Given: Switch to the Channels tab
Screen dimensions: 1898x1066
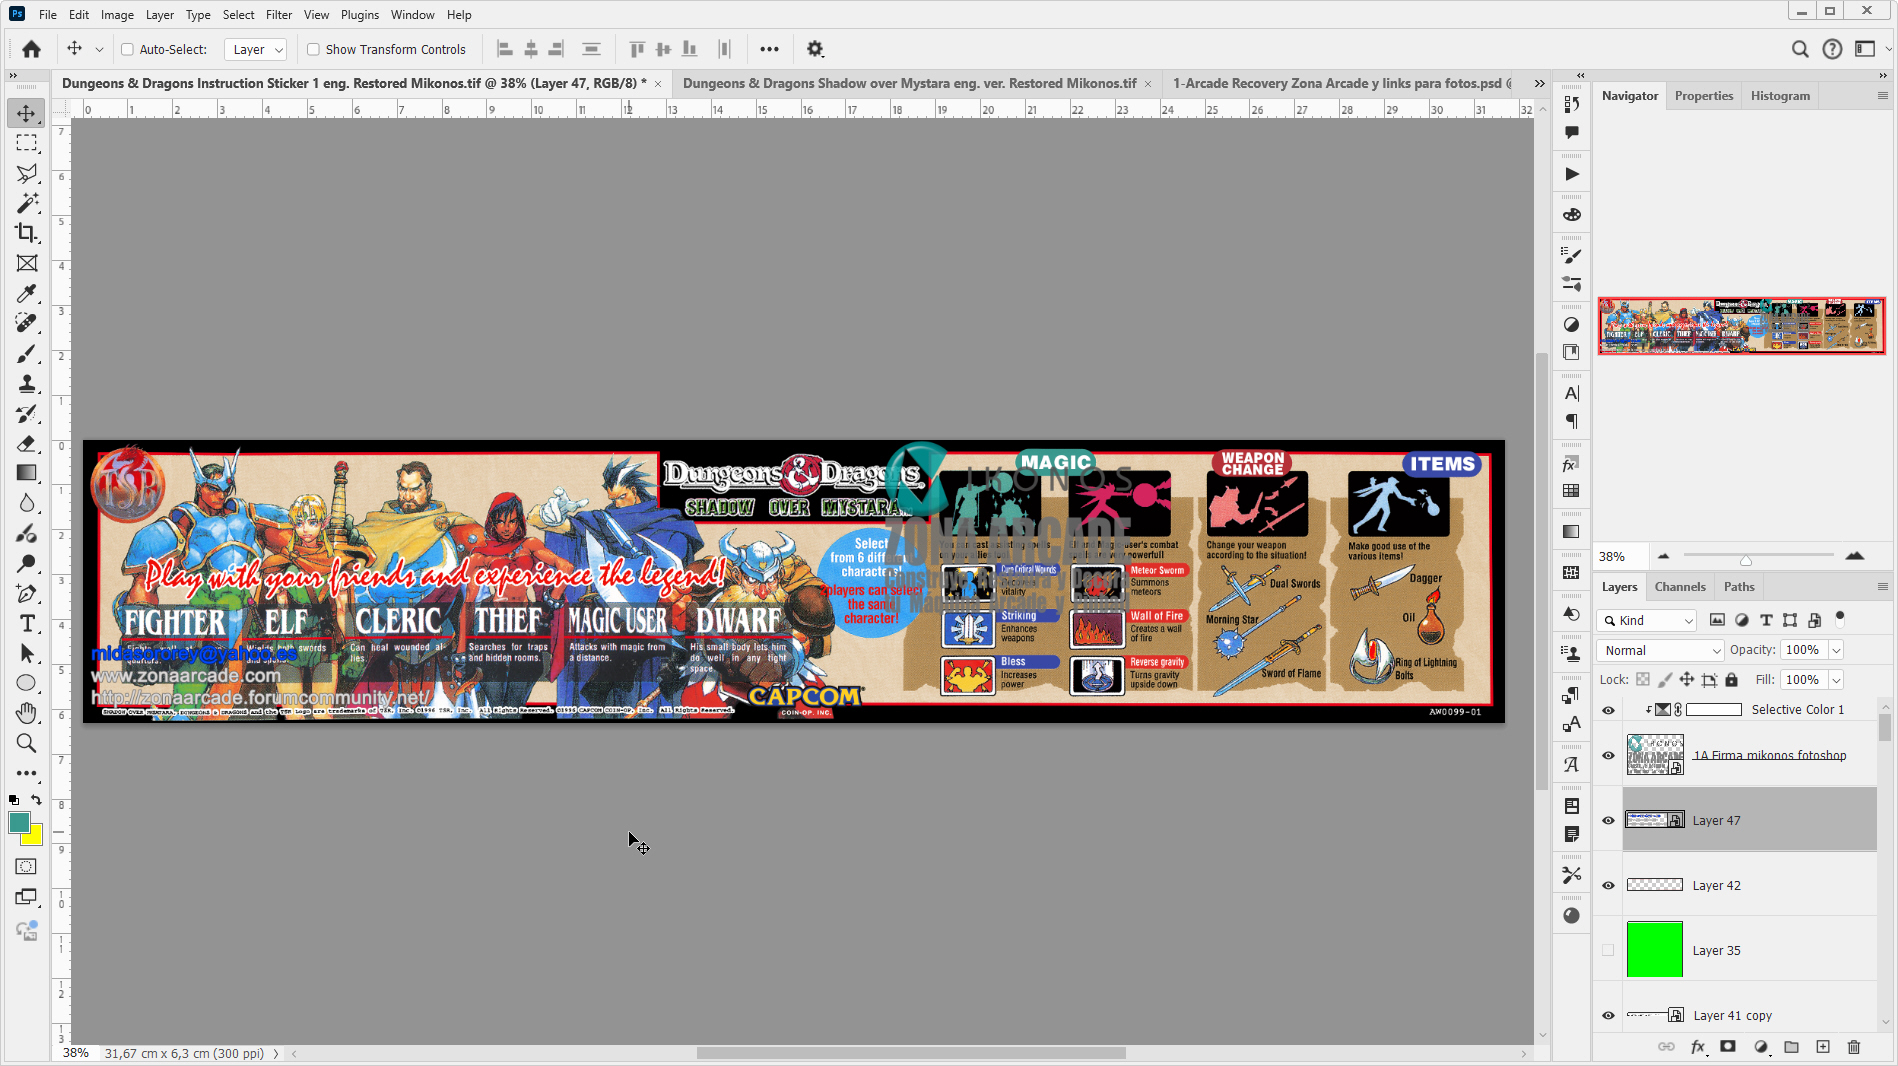Looking at the screenshot, I should (x=1679, y=587).
